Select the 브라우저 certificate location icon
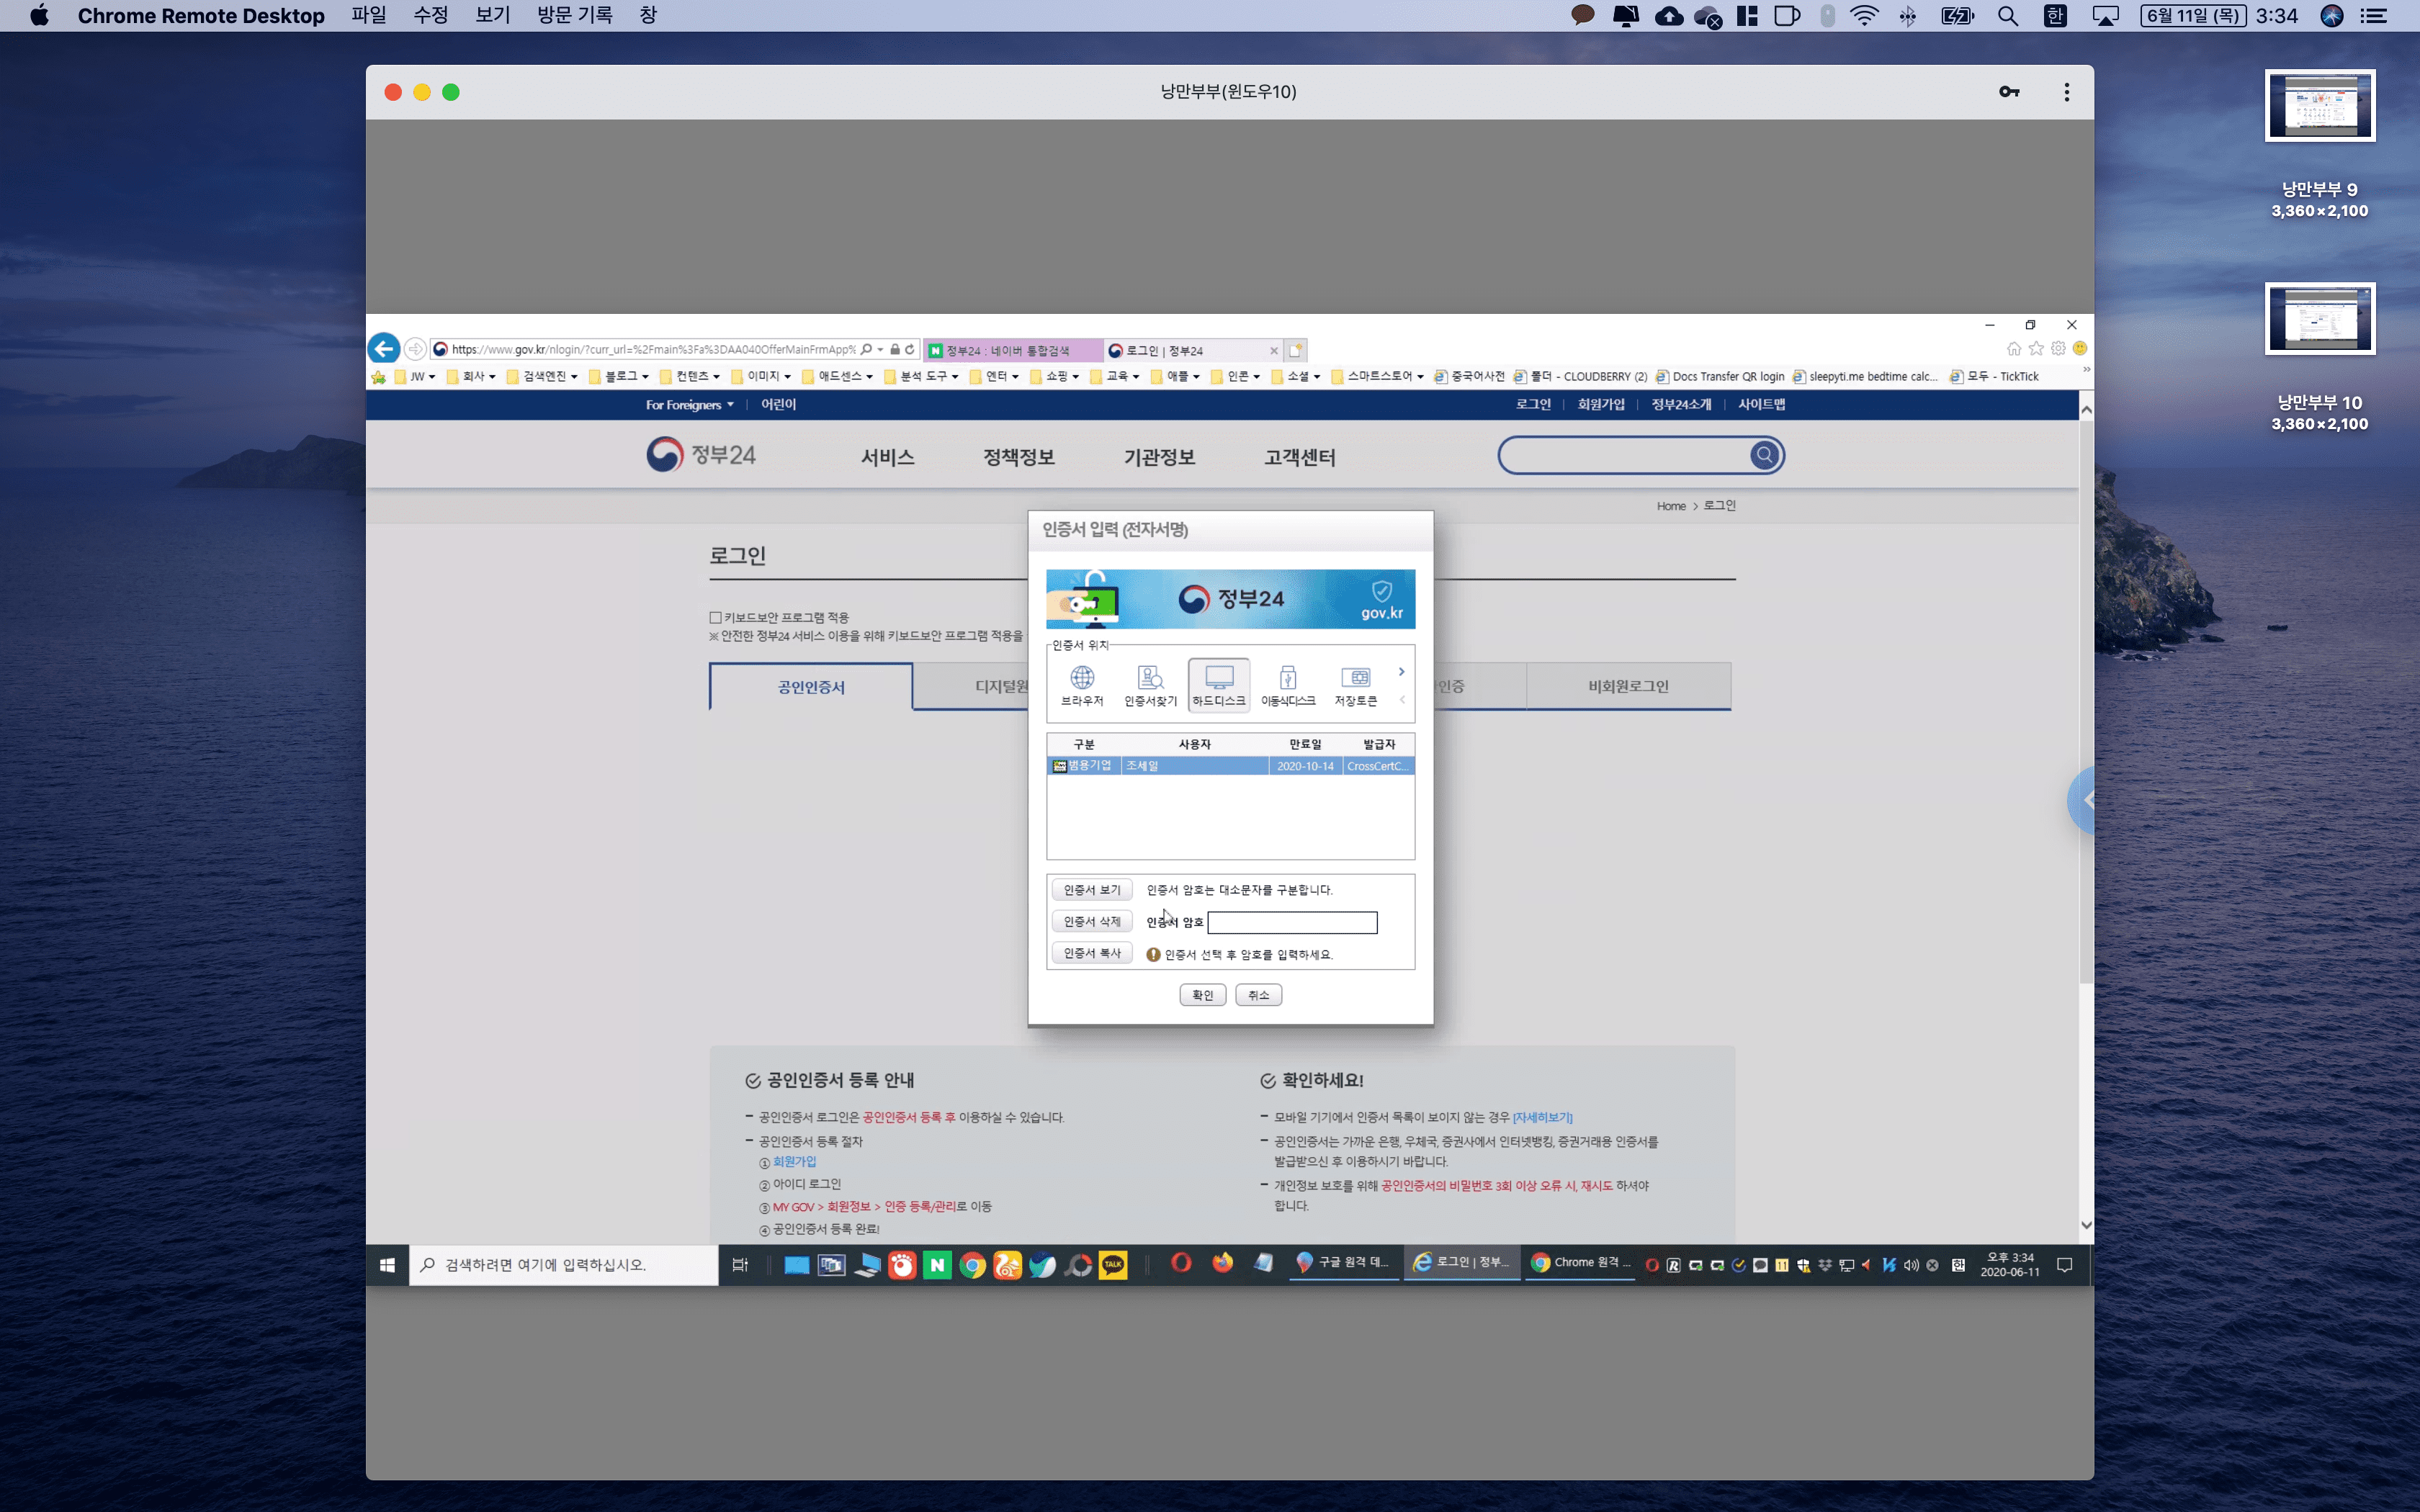Viewport: 2420px width, 1512px height. [1081, 685]
